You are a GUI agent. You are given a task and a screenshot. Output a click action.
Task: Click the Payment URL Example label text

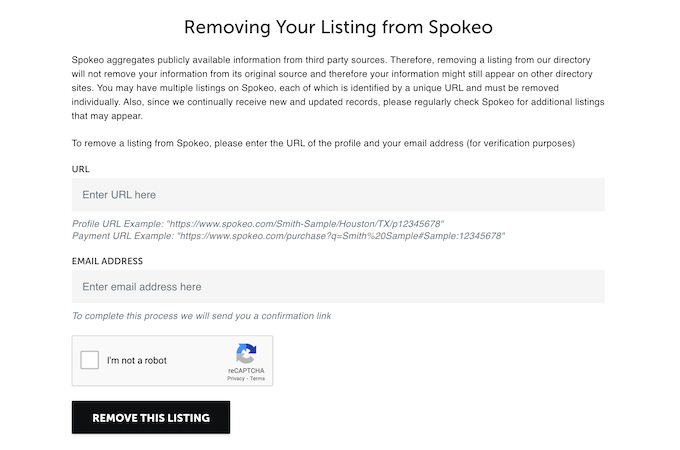pos(123,236)
